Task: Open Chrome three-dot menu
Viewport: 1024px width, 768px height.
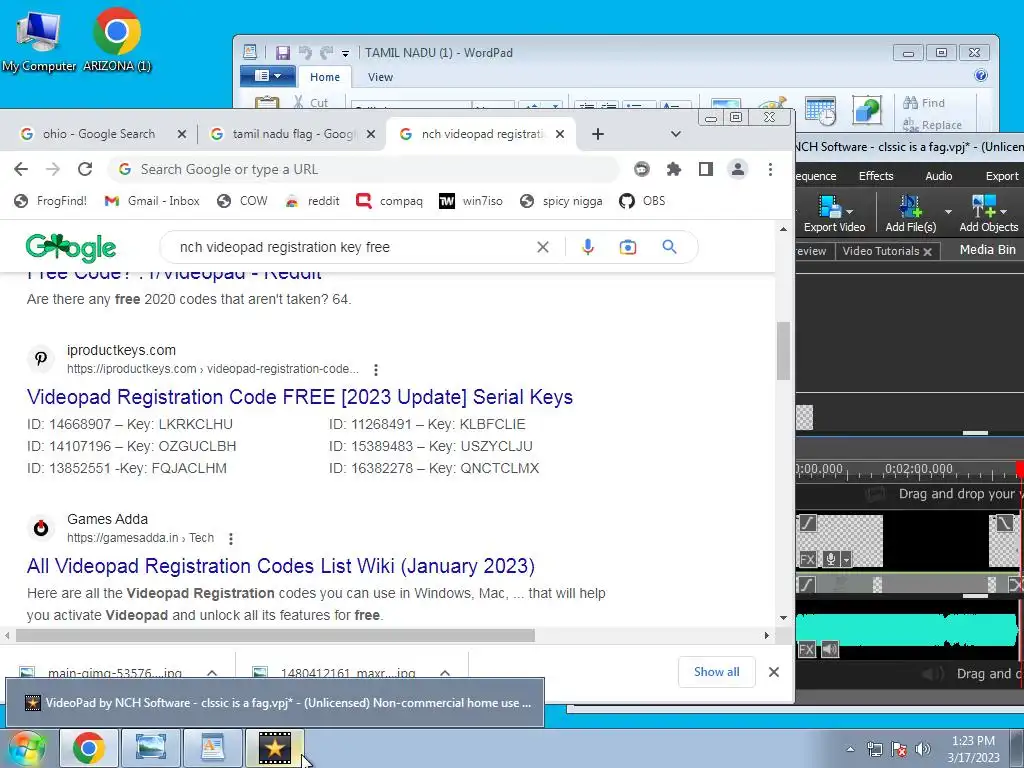Action: click(x=771, y=169)
